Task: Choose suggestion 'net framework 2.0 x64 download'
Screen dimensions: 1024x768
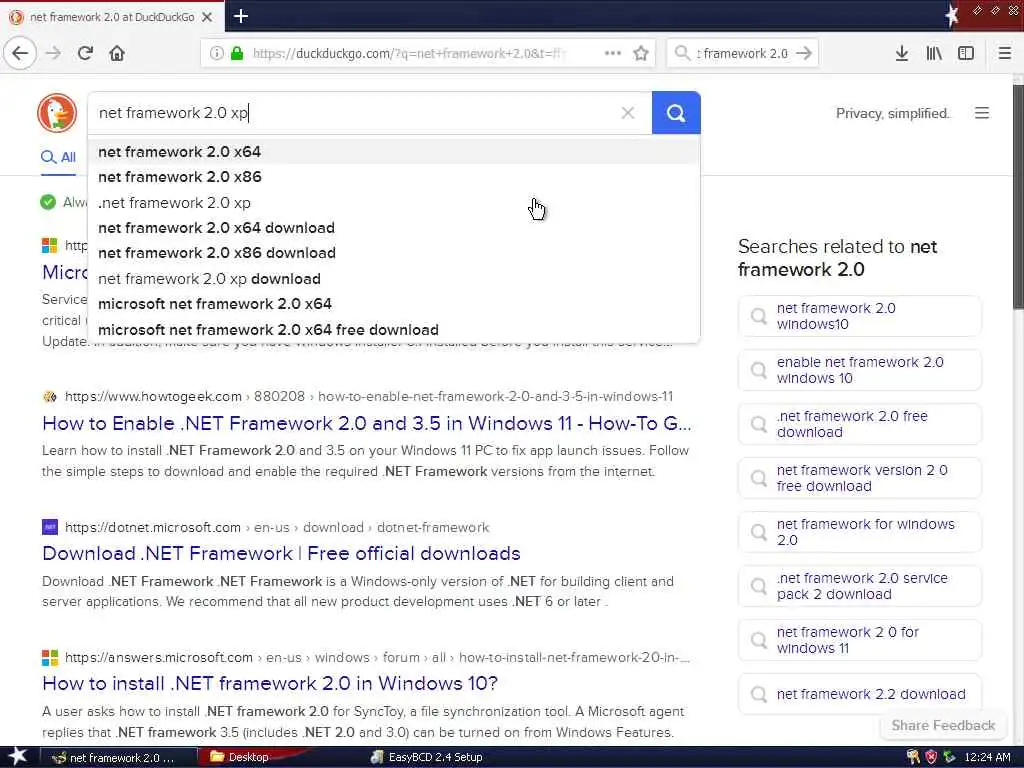Action: 394,228
